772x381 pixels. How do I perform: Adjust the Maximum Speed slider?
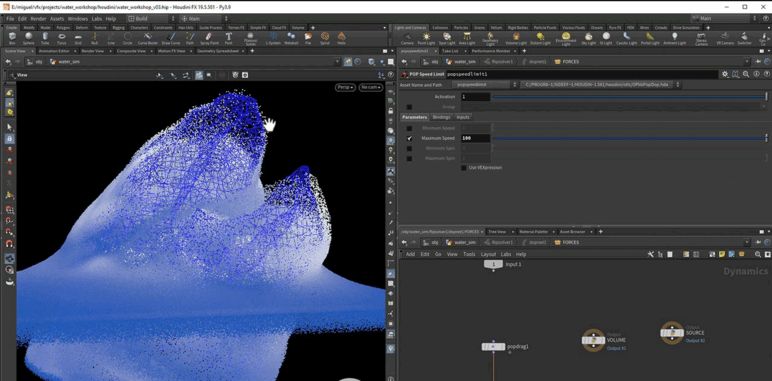click(x=629, y=138)
